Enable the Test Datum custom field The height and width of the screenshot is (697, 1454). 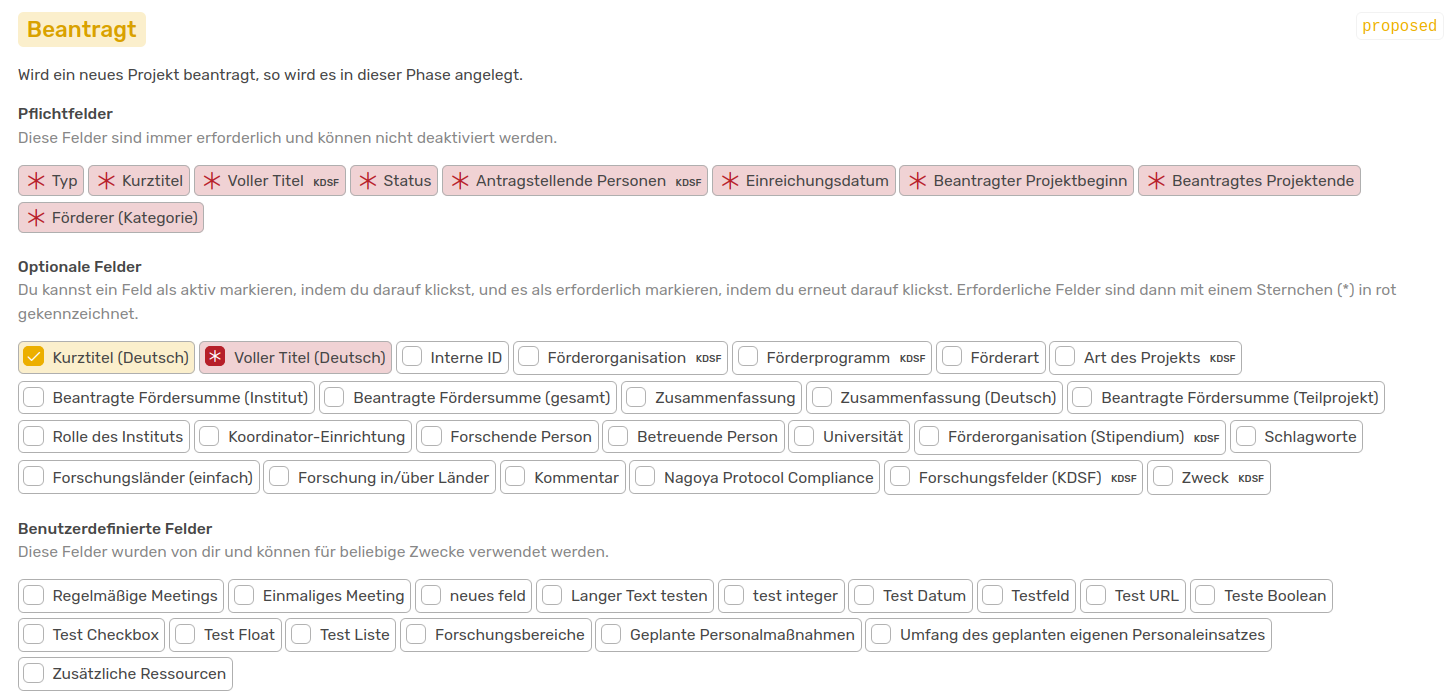point(864,595)
